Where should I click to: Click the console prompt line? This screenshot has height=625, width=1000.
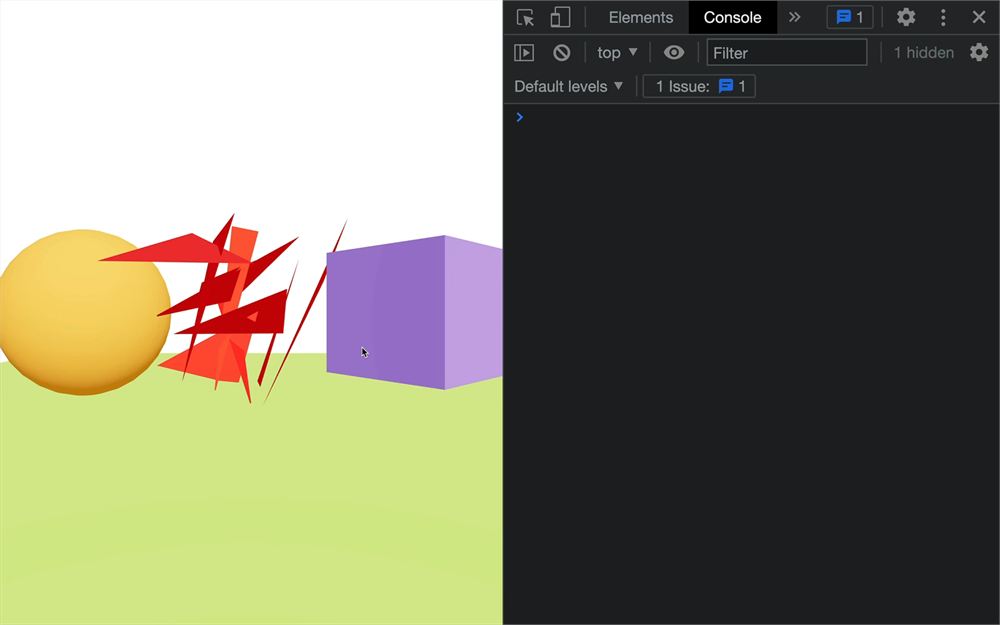751,117
